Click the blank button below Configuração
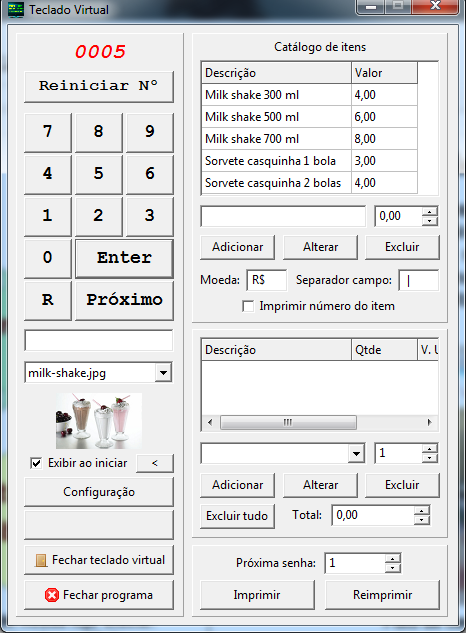Viewport: 466px width, 633px height. (99, 524)
